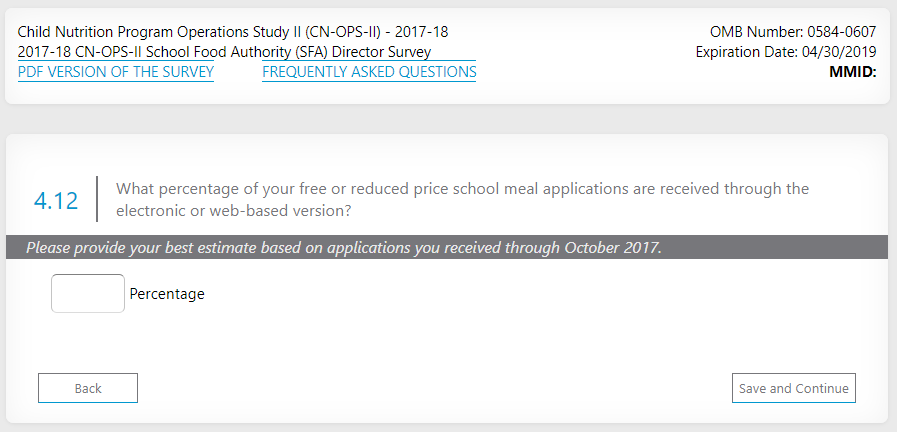Click the Back button
The height and width of the screenshot is (432, 897).
click(88, 388)
